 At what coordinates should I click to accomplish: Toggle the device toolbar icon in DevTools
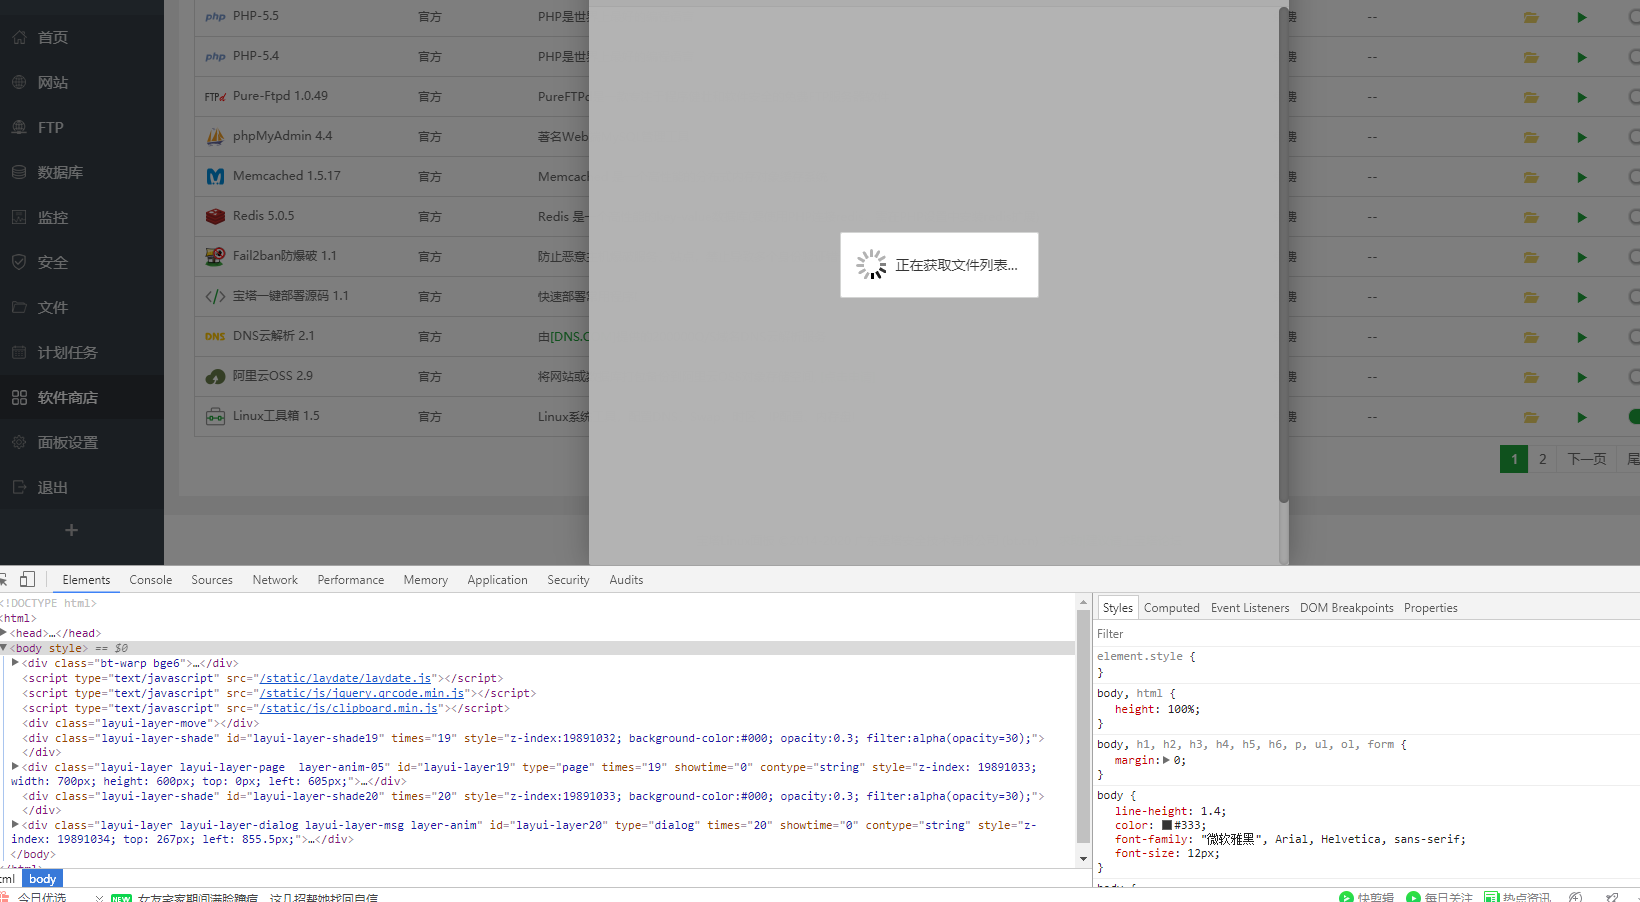point(27,579)
